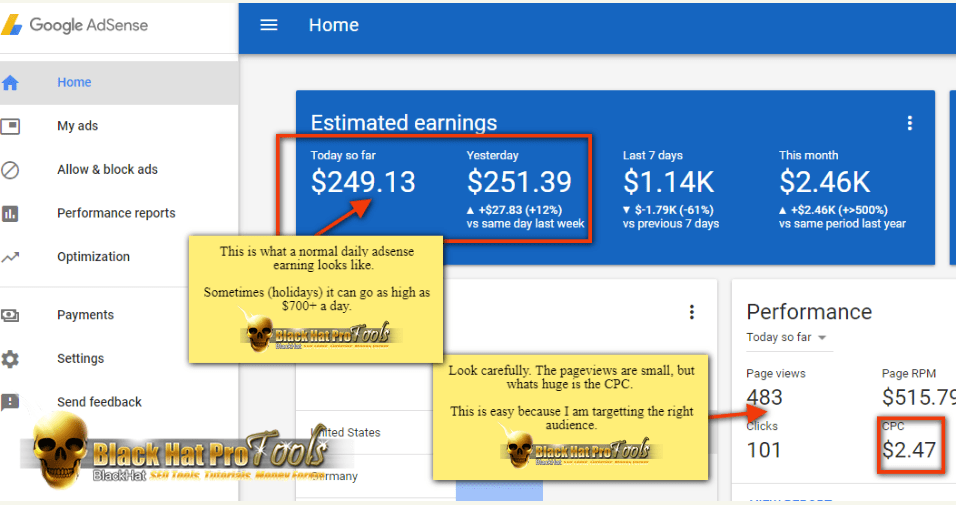Expand the 'Today so far' period dropdown
Viewport: 956px width, 505px height.
pos(787,338)
